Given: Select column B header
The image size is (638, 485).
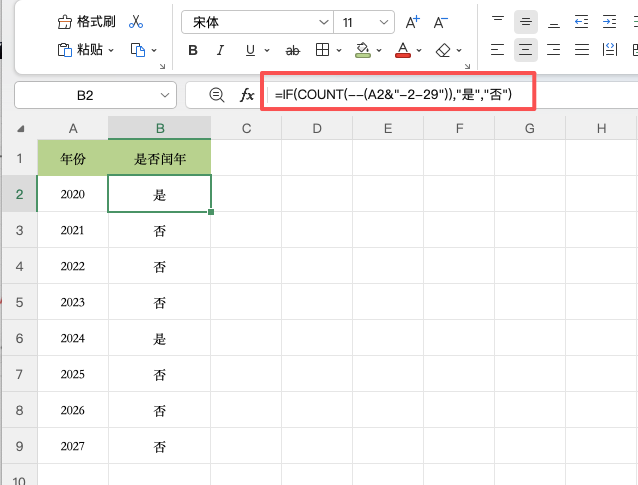Looking at the screenshot, I should point(160,129).
